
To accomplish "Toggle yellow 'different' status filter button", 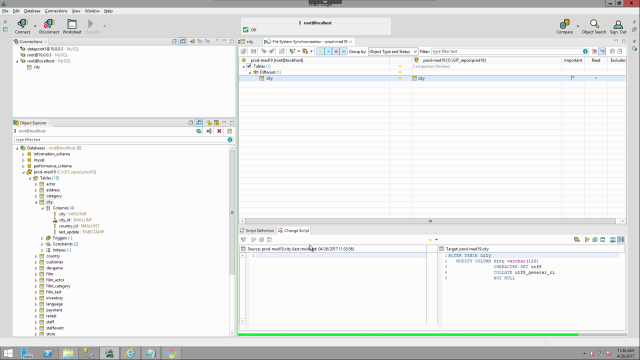I will click(320, 51).
